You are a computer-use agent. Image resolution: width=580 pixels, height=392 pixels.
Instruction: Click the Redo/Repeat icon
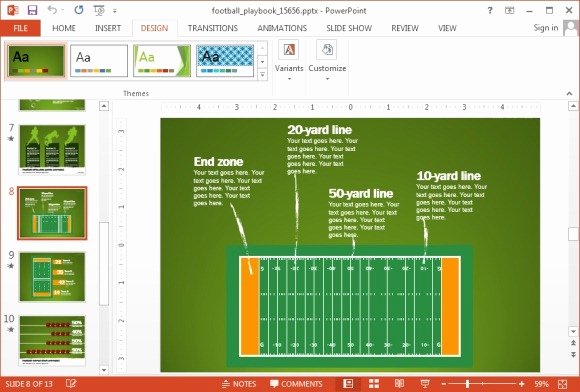point(79,10)
